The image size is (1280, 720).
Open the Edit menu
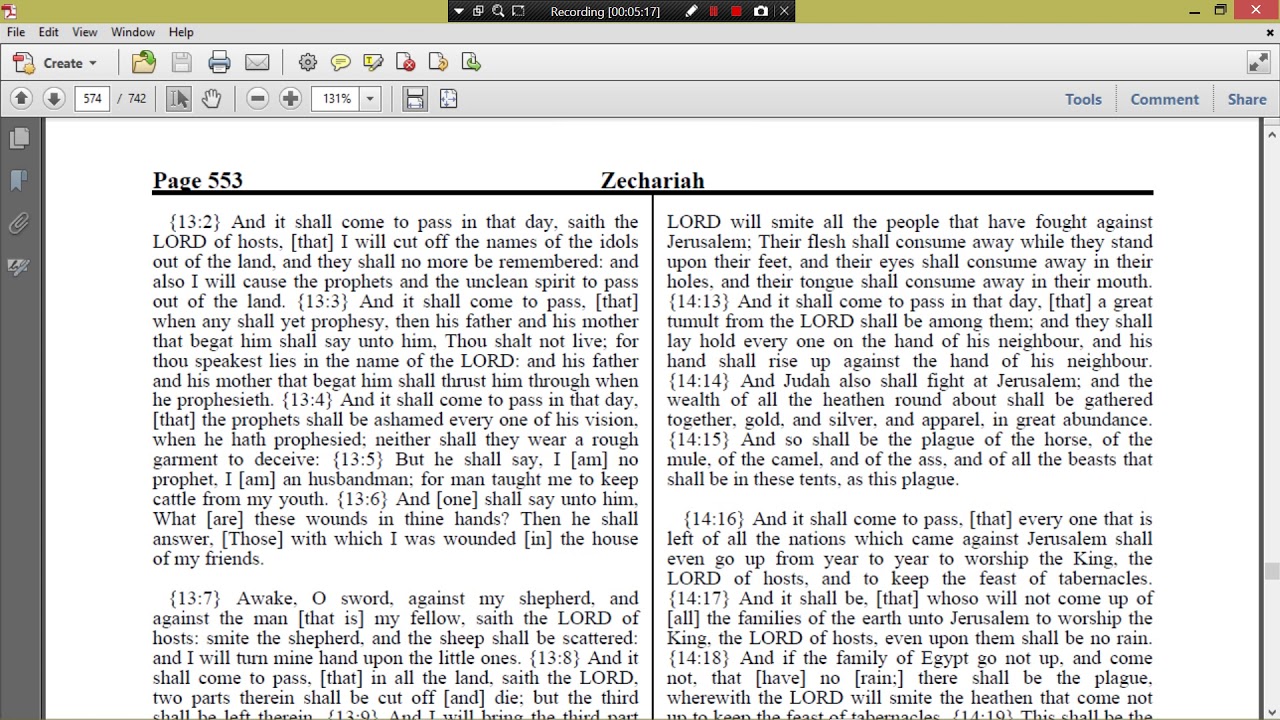coord(48,32)
